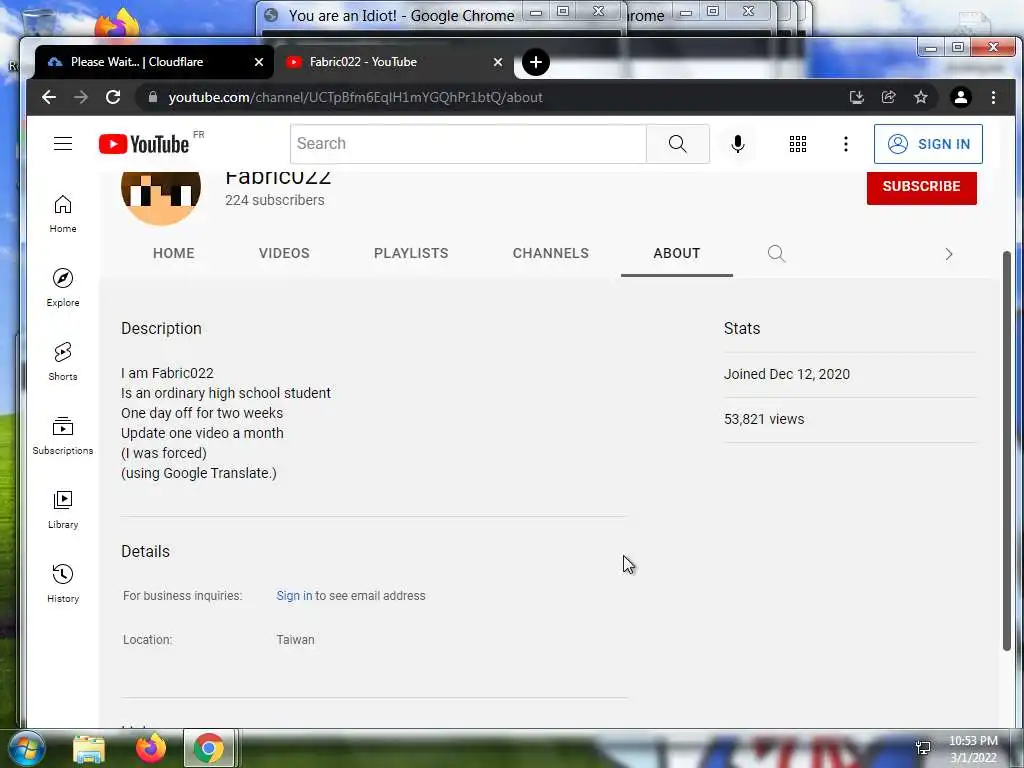Screen dimensions: 1024x768
Task: Click the Chrome taskbar icon
Action: 208,748
